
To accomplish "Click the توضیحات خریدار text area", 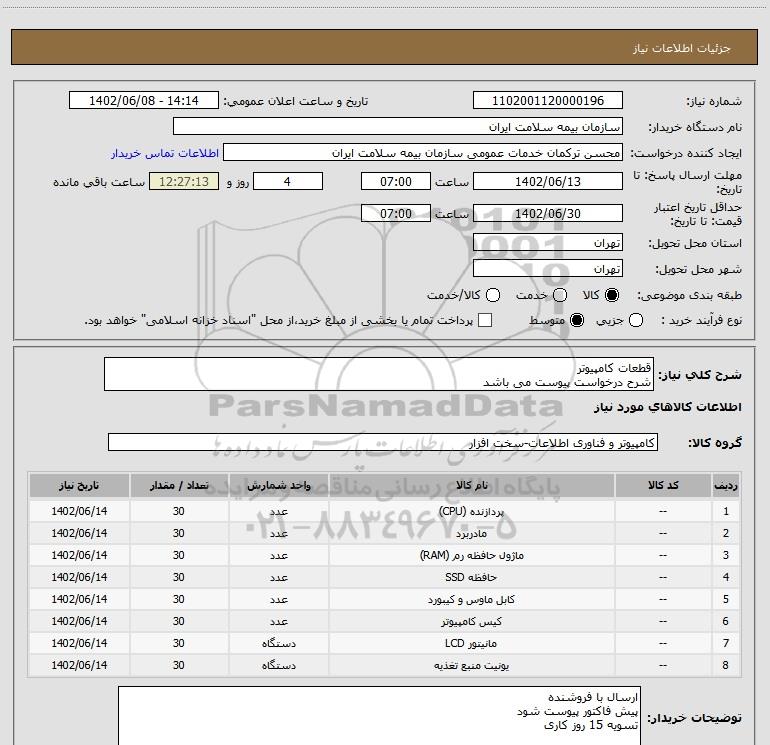I will click(x=379, y=716).
